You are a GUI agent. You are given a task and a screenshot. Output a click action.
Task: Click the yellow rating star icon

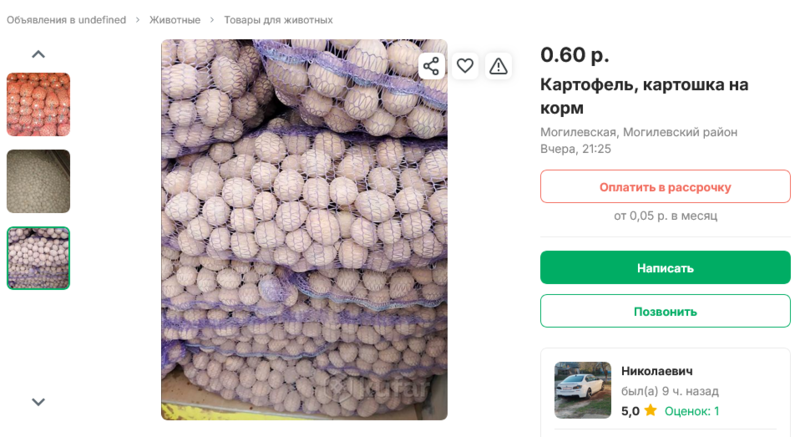pyautogui.click(x=650, y=411)
